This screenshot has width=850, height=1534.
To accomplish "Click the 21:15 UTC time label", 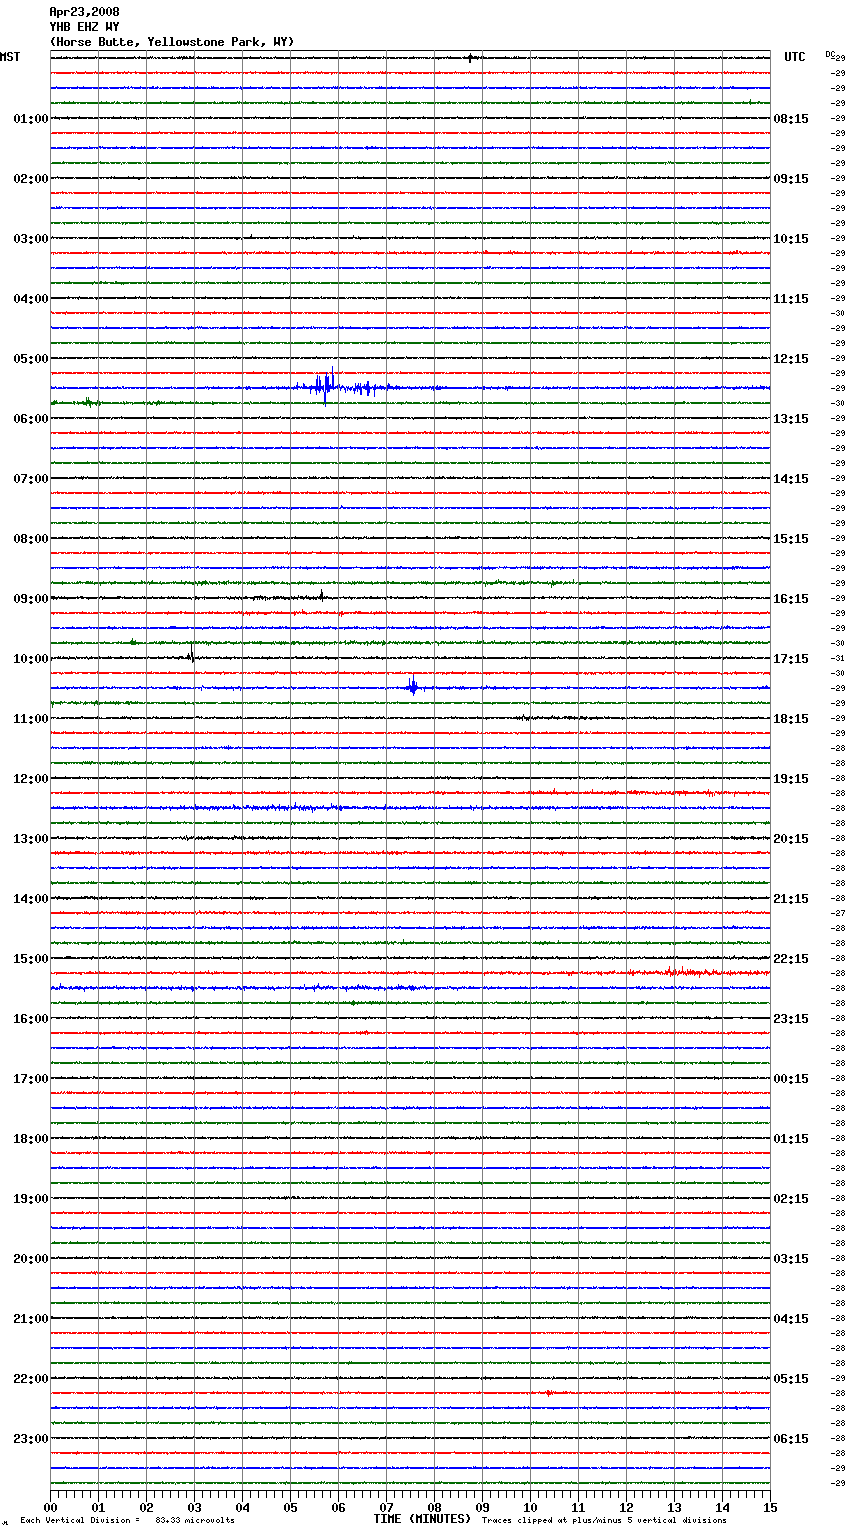I will point(791,899).
